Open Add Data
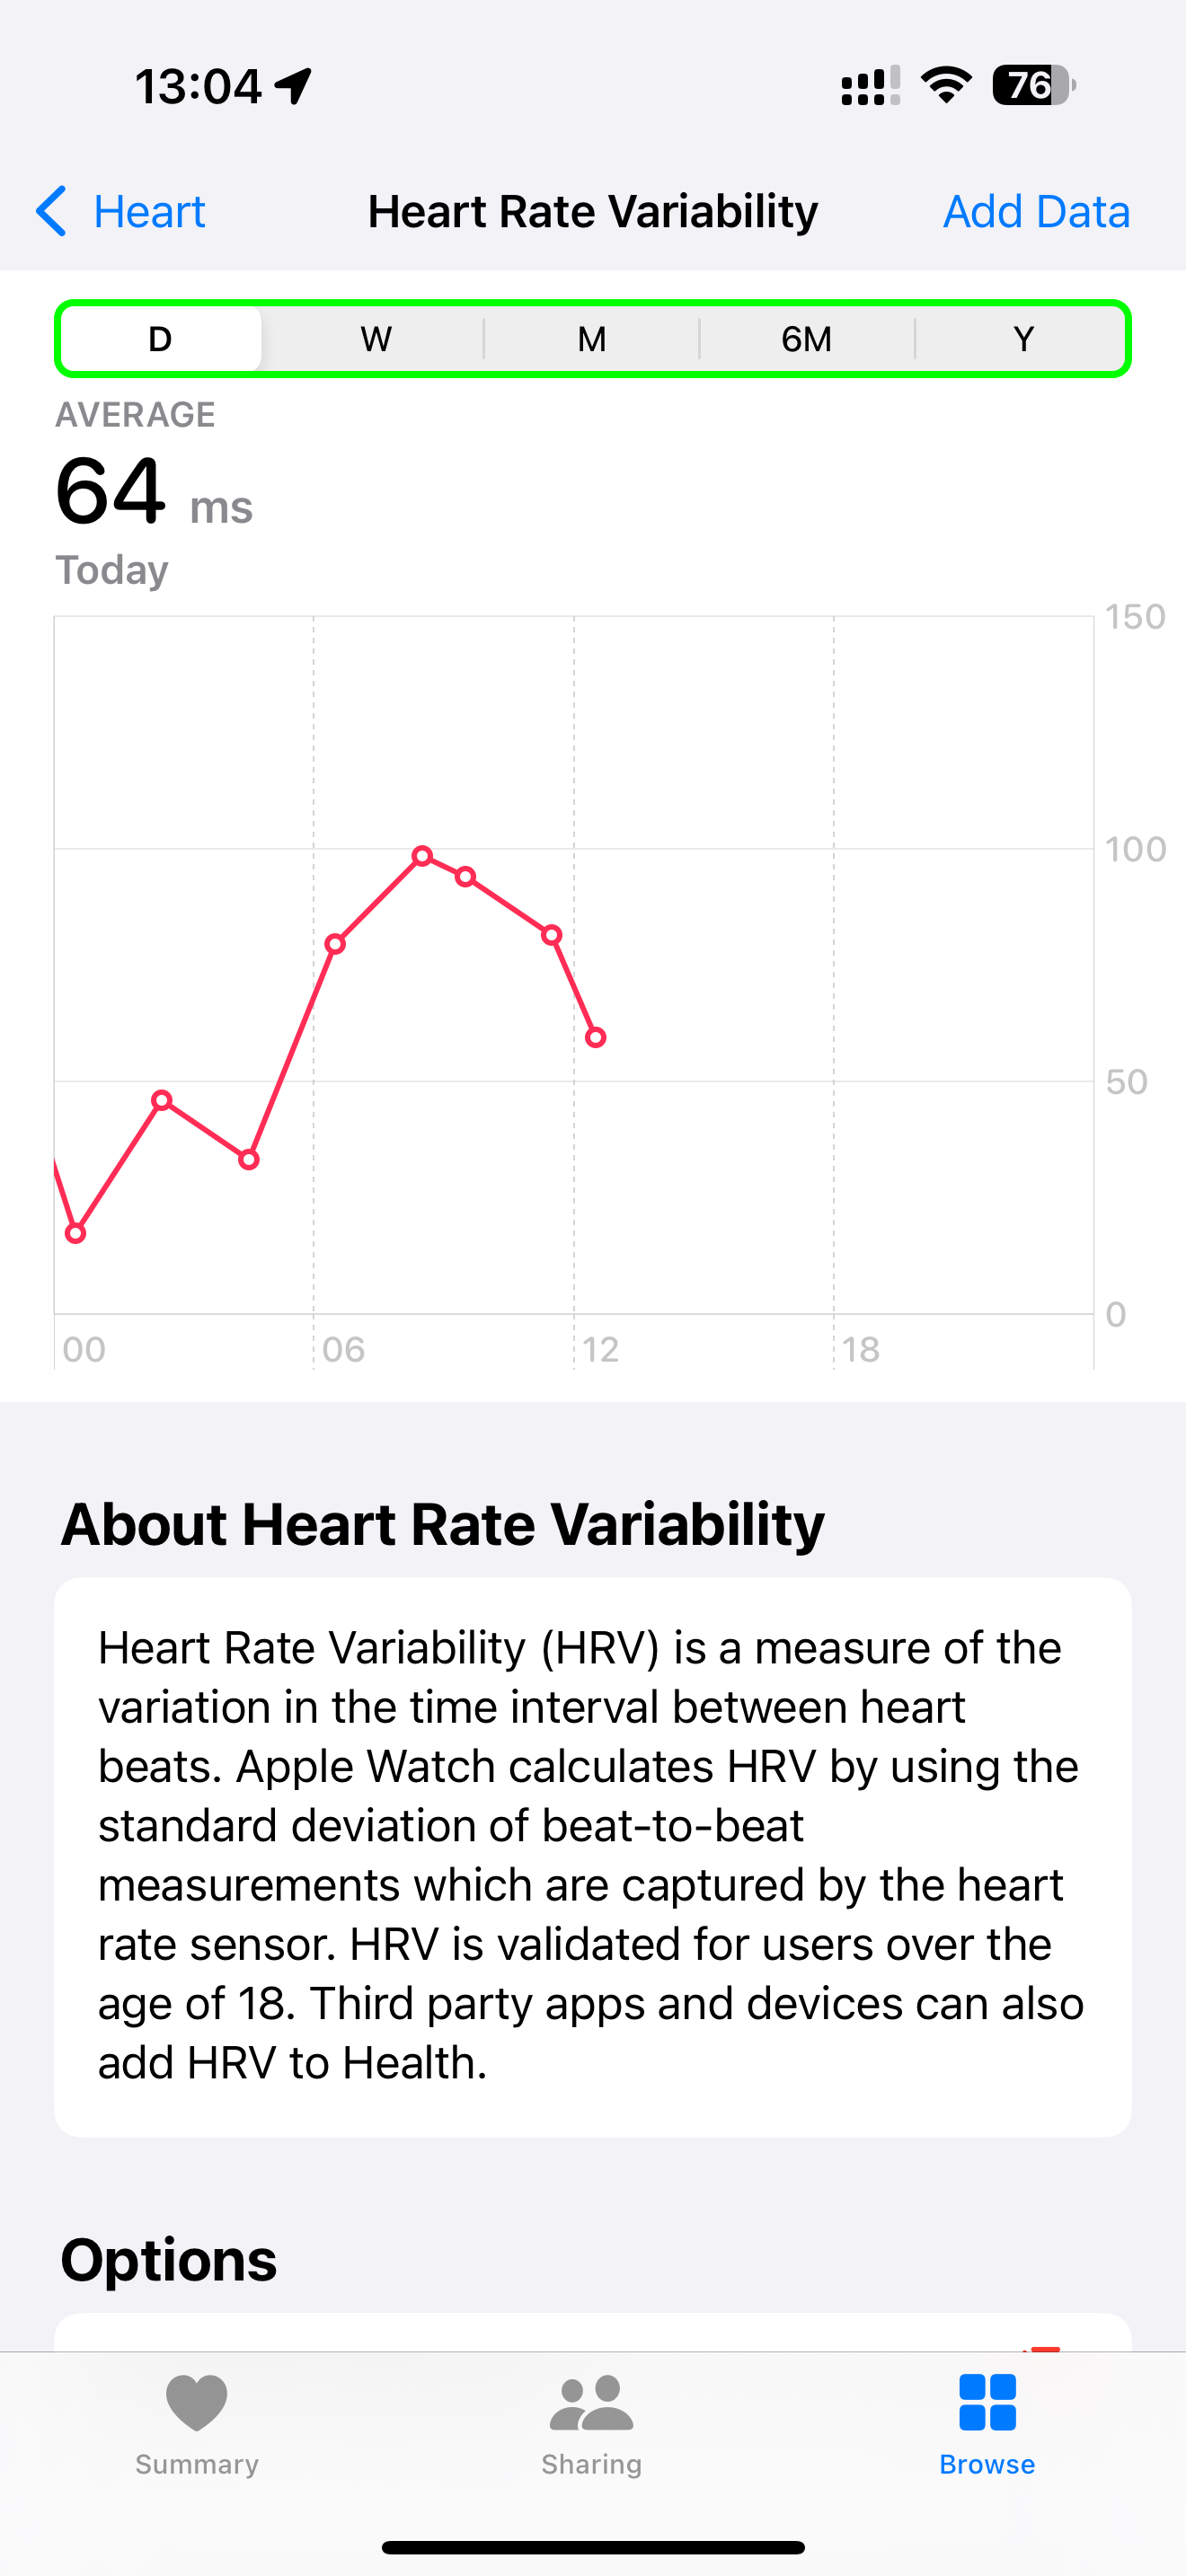The height and width of the screenshot is (2576, 1186). pos(1036,211)
